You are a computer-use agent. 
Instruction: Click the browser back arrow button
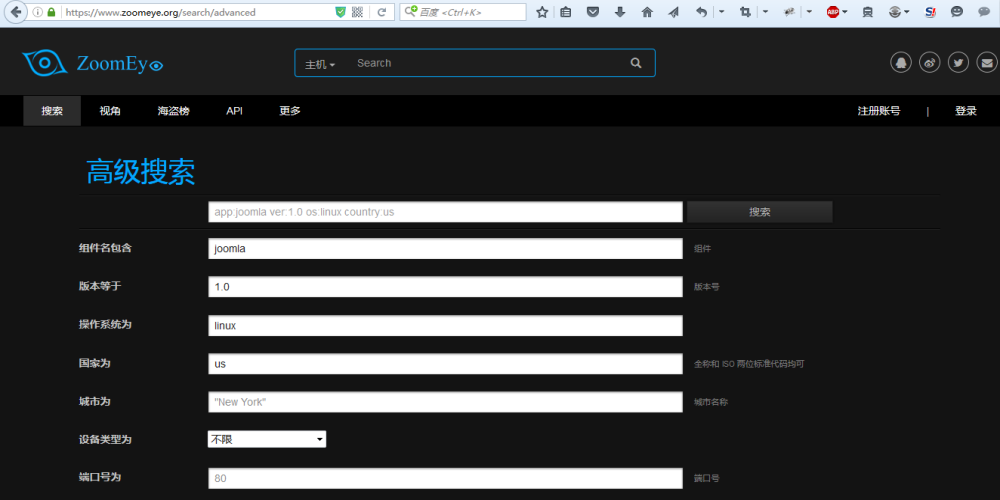pyautogui.click(x=15, y=12)
